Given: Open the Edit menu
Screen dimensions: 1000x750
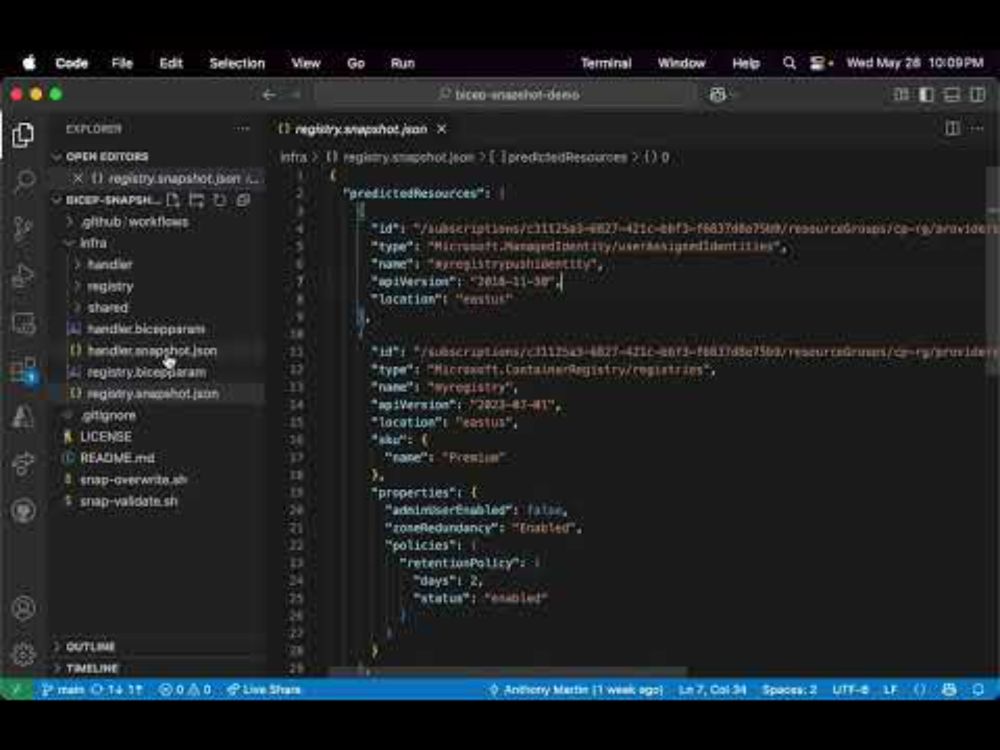Looking at the screenshot, I should pyautogui.click(x=171, y=63).
